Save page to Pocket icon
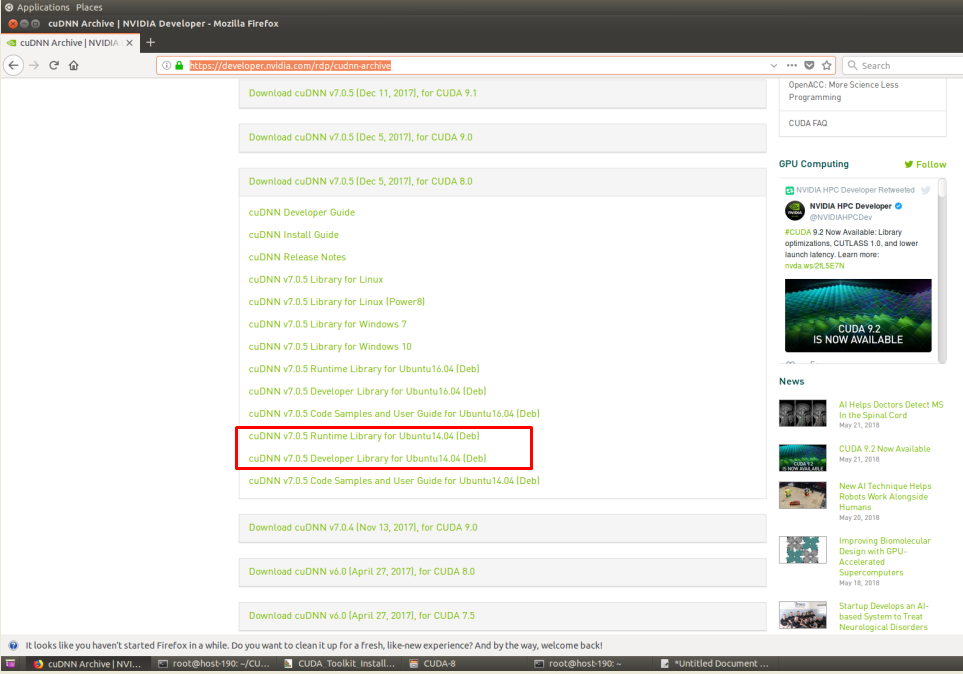The image size is (963, 674). [x=809, y=65]
